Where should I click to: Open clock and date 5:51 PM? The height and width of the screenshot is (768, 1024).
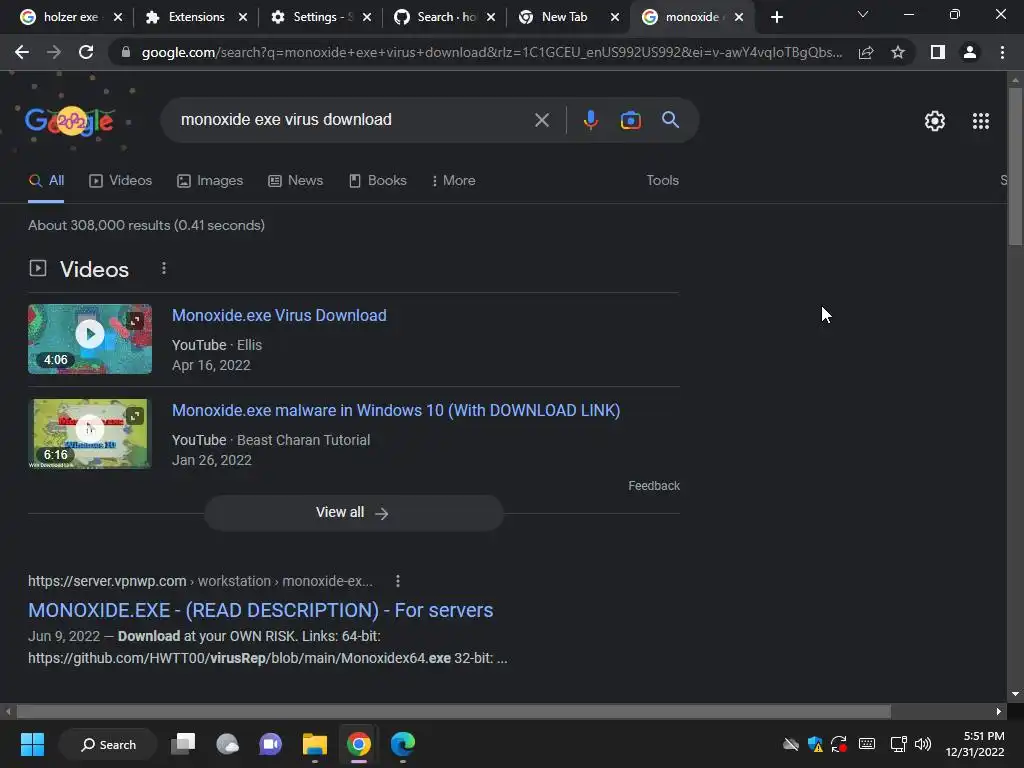(975, 744)
